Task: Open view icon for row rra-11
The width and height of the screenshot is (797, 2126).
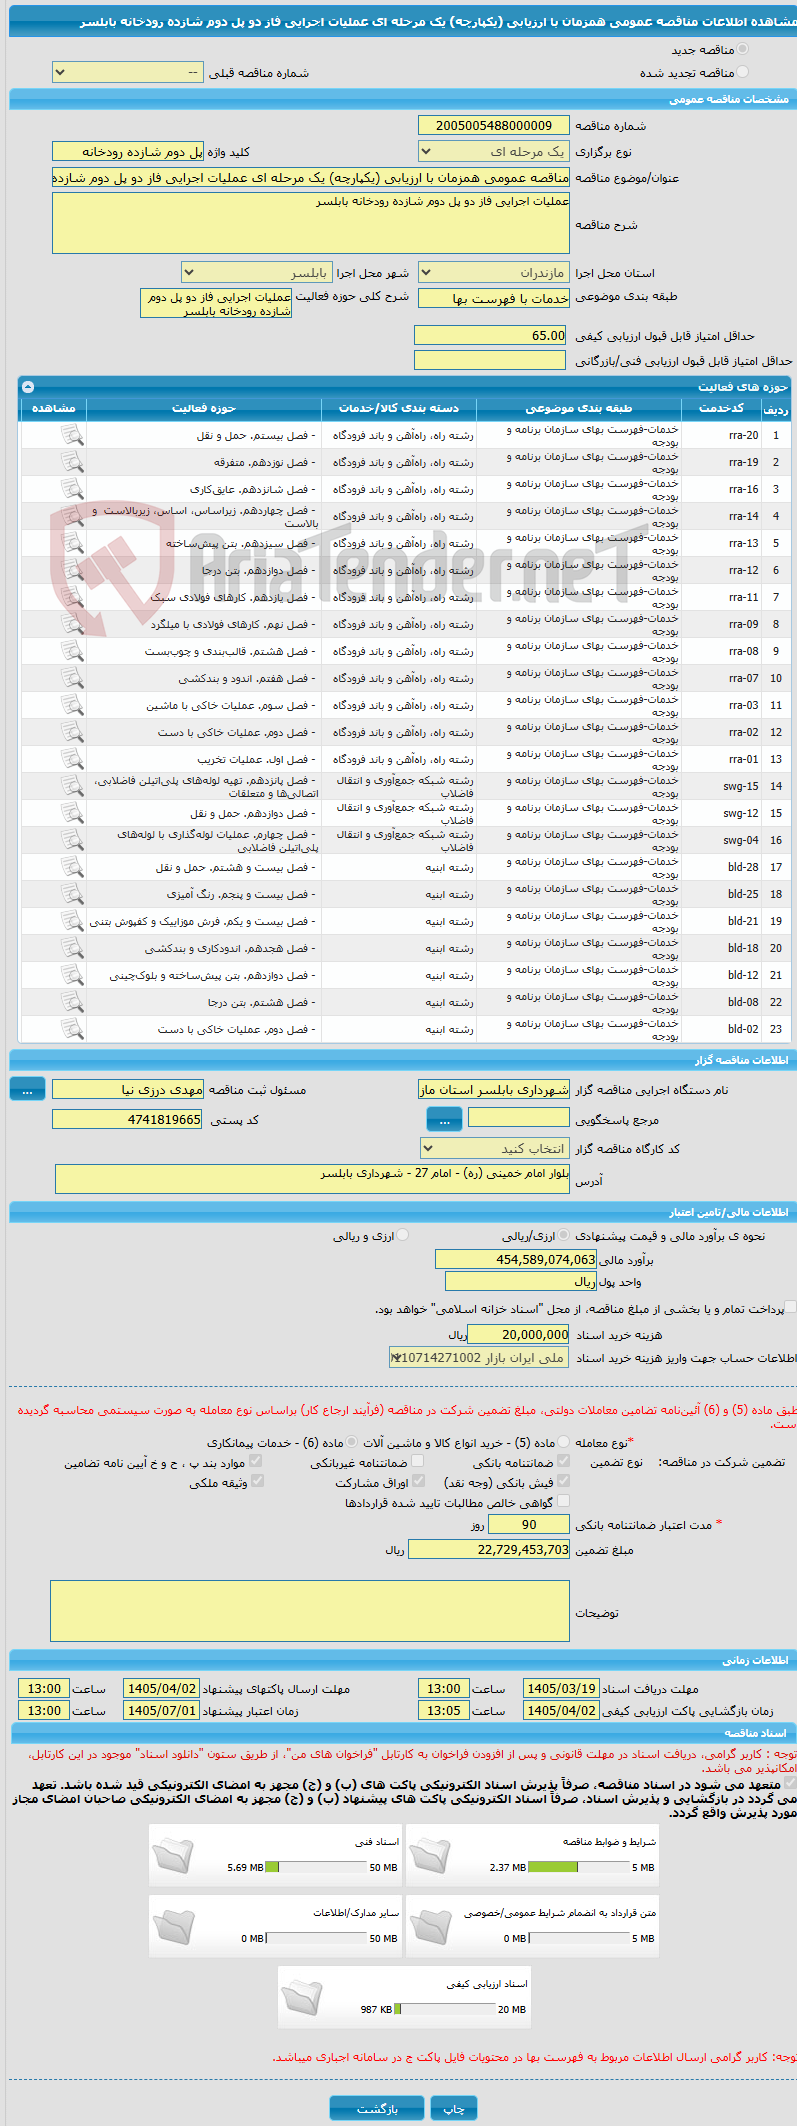Action: 72,597
